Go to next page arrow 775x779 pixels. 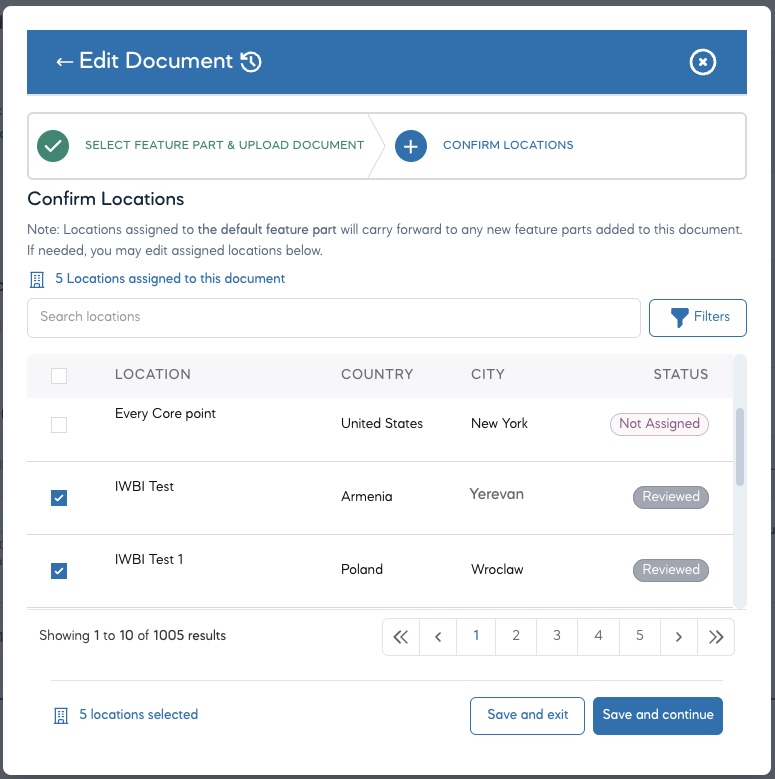point(679,637)
